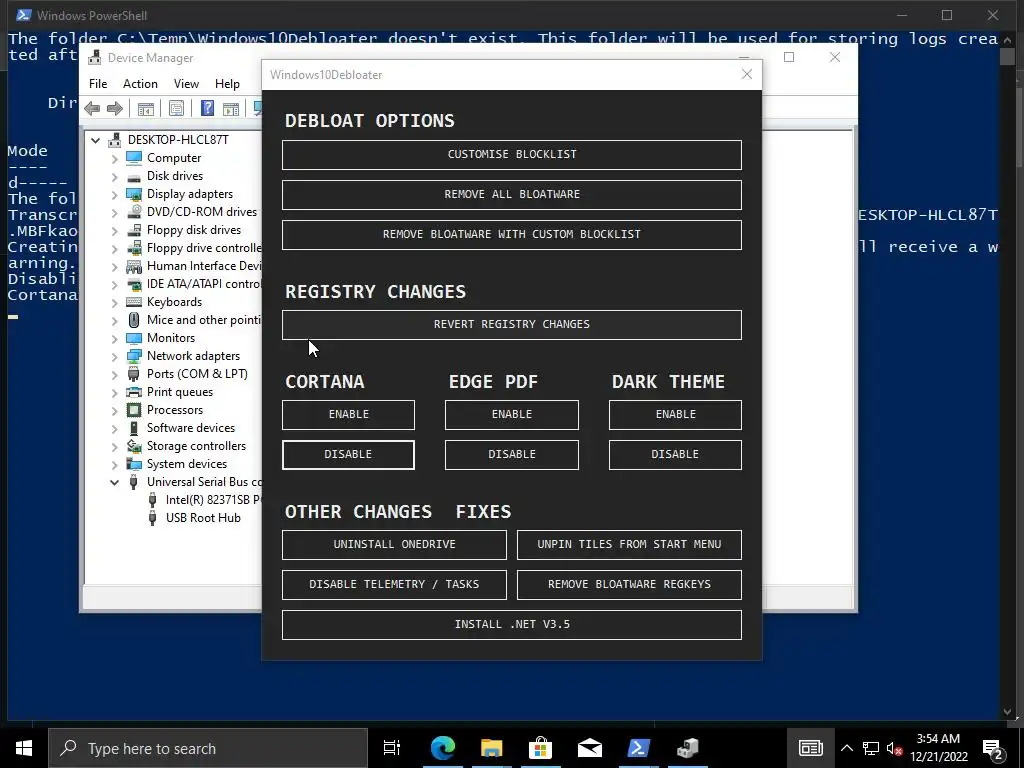Open Microsoft Edge from the taskbar

[x=442, y=748]
